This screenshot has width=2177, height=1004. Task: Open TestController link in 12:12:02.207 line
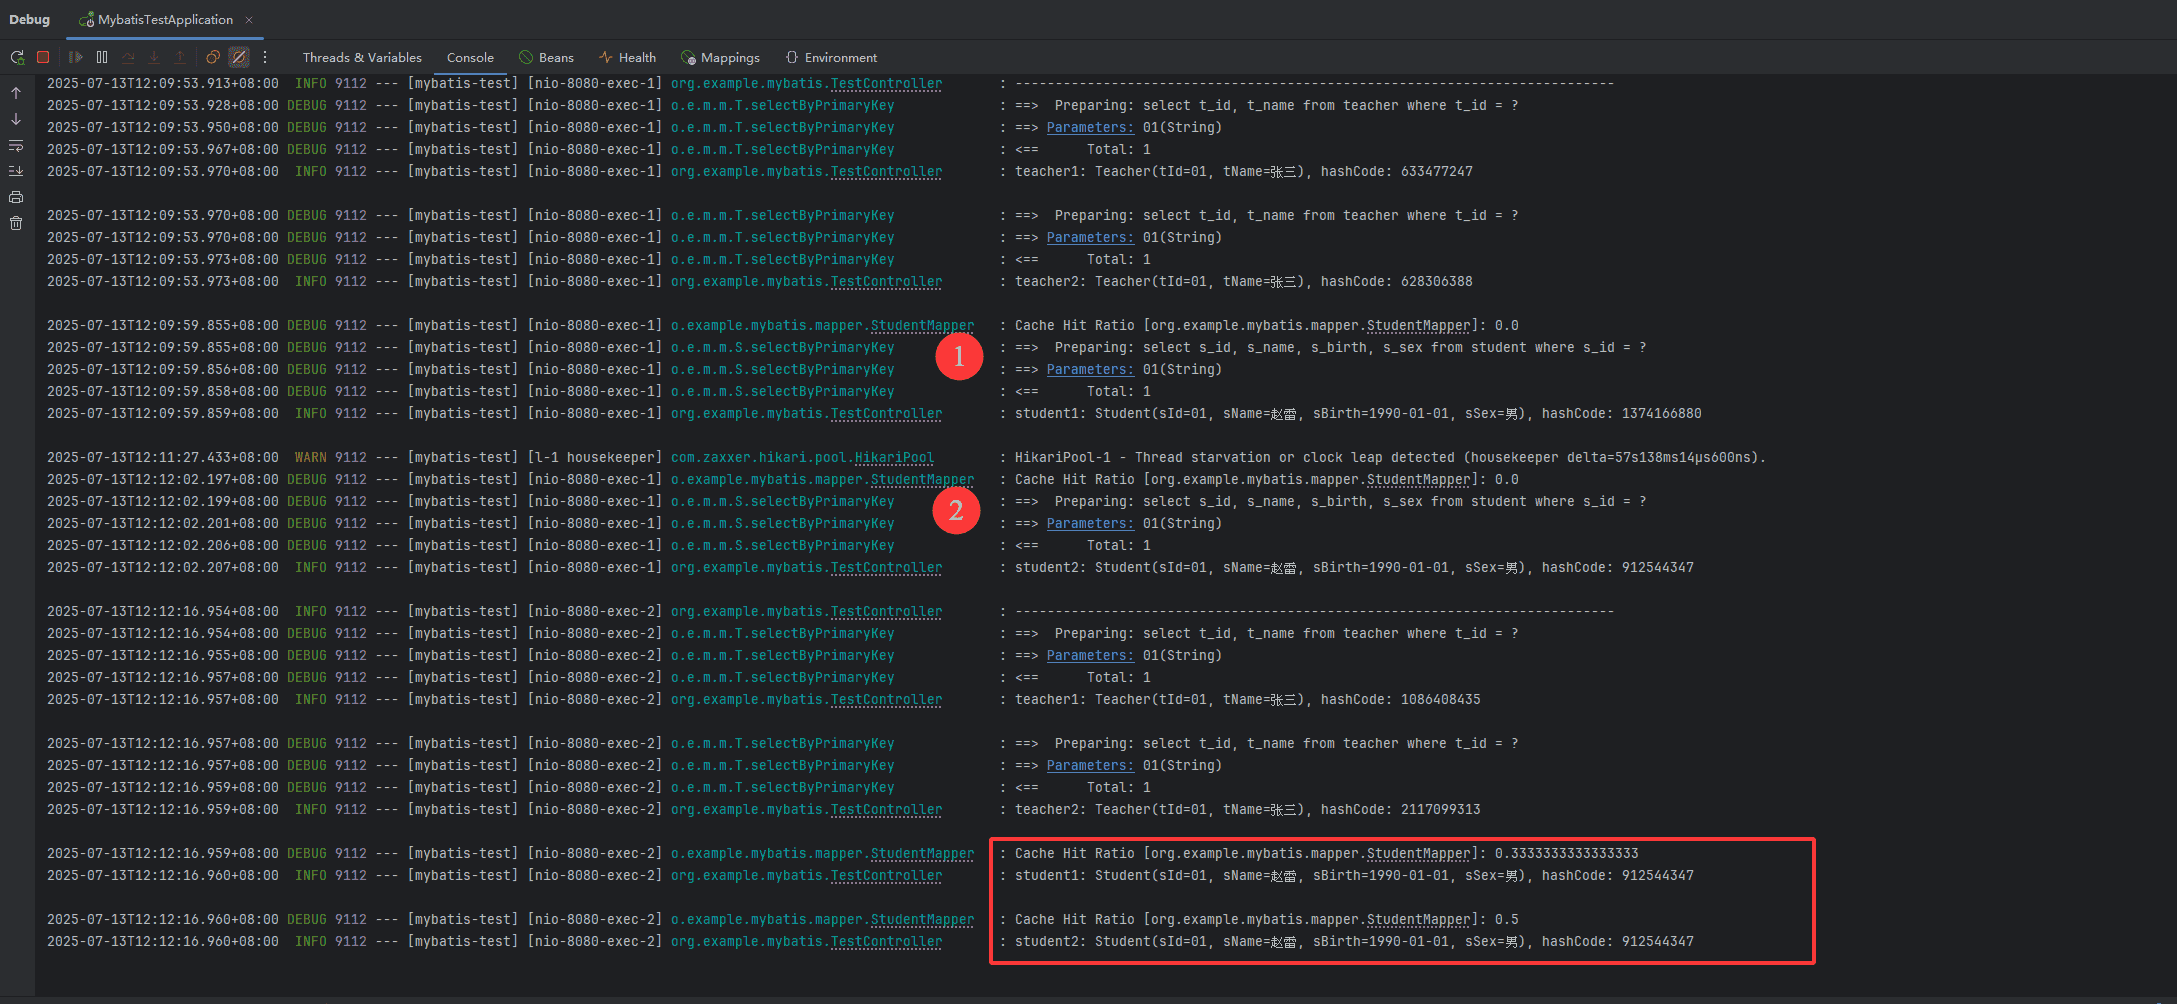[x=886, y=567]
